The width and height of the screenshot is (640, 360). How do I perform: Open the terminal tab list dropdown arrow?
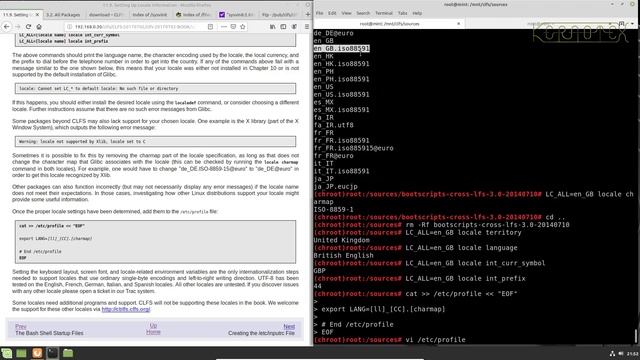click(x=632, y=24)
